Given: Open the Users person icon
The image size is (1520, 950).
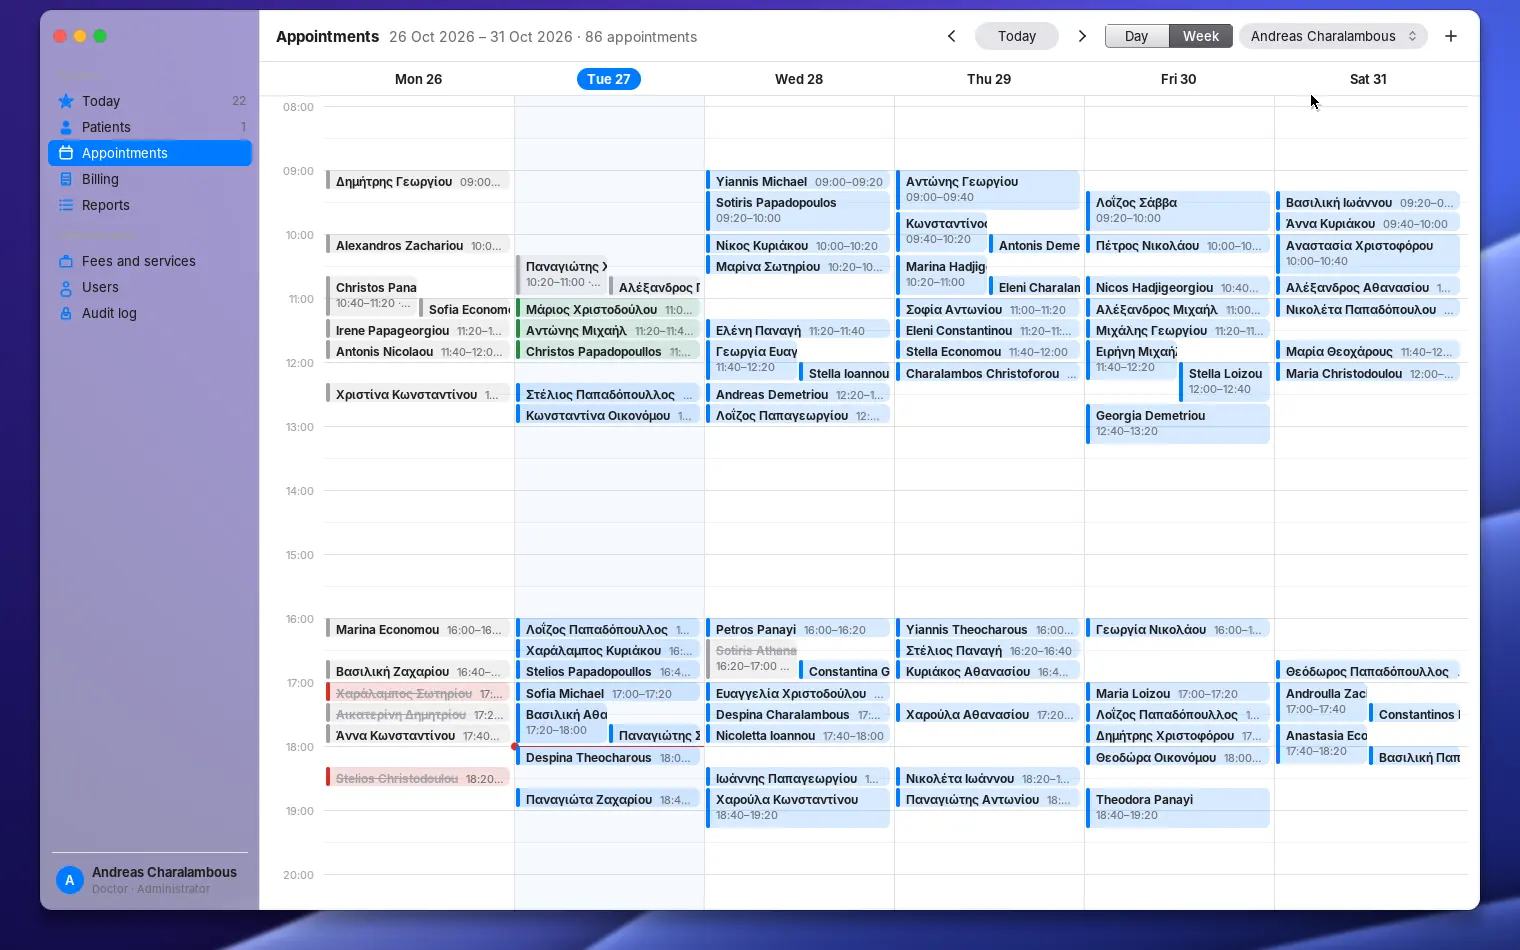Looking at the screenshot, I should (66, 287).
